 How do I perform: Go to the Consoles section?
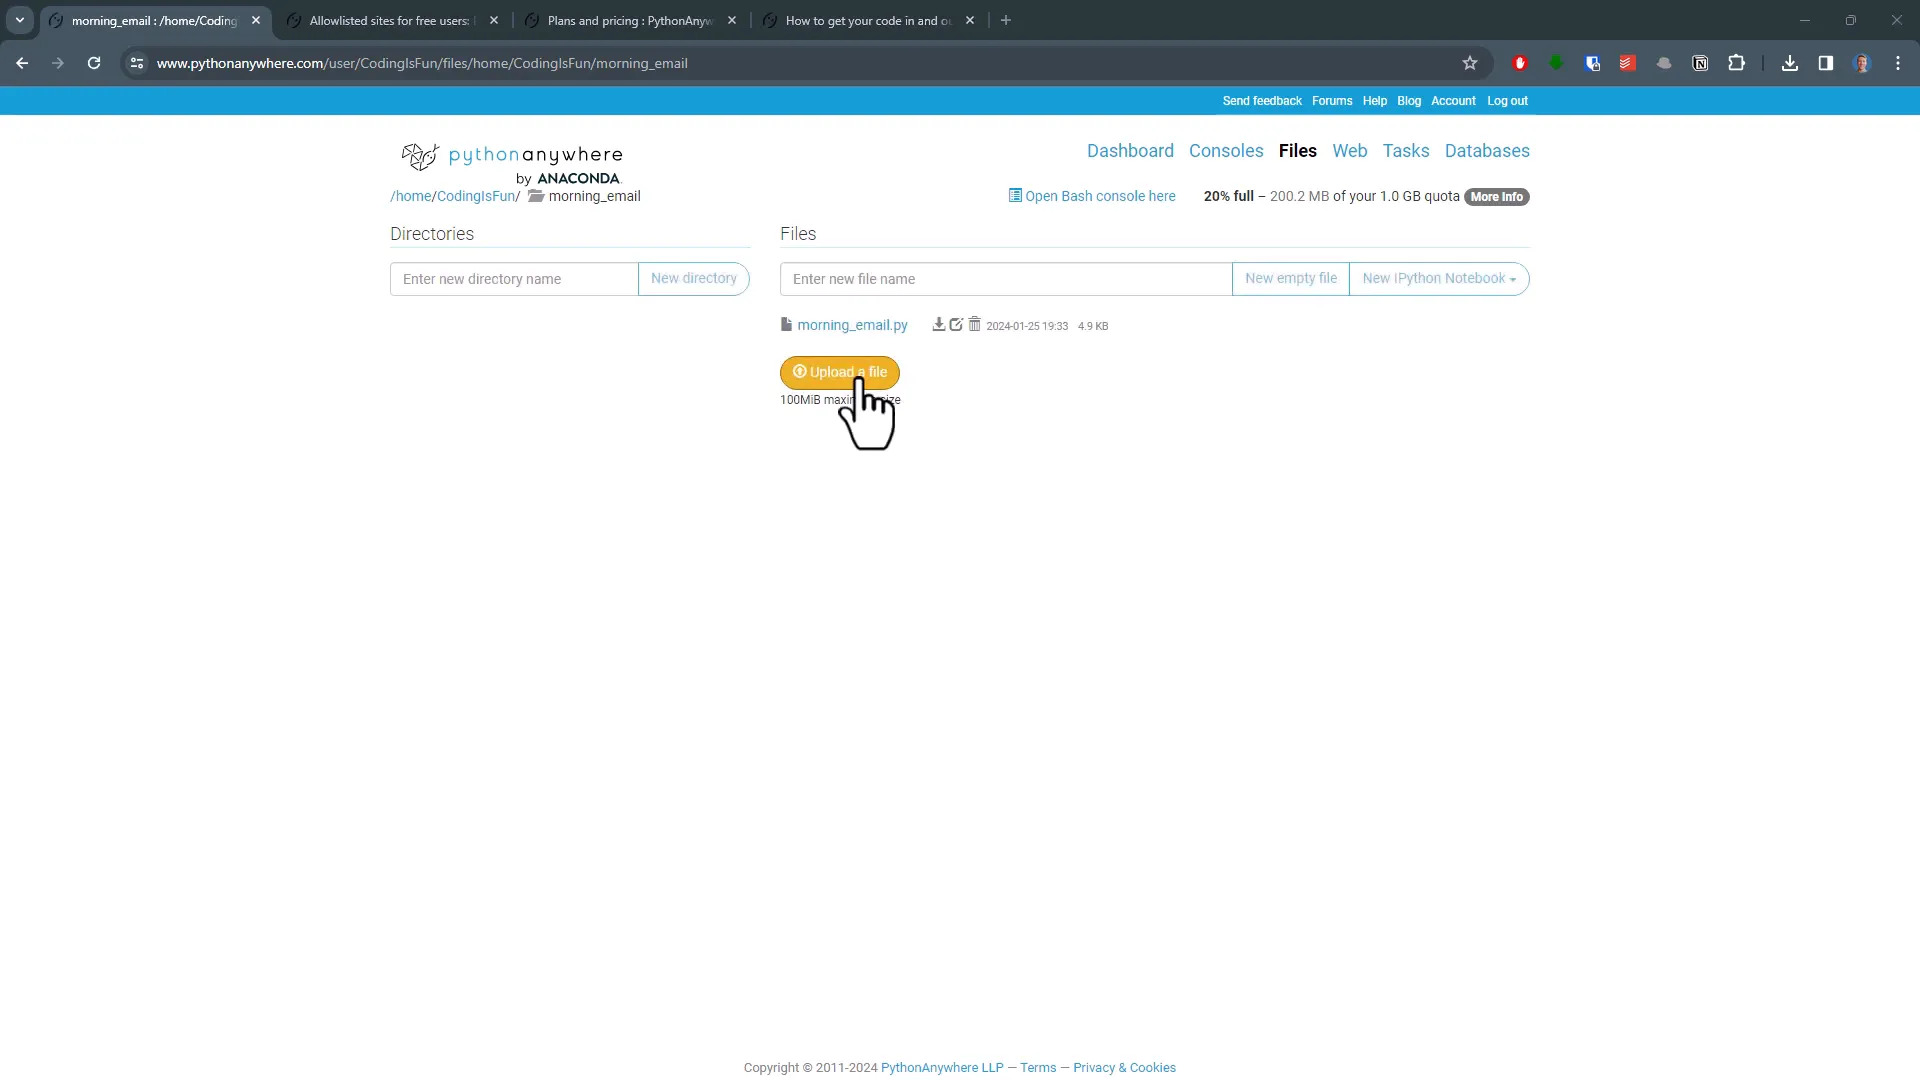[x=1226, y=150]
